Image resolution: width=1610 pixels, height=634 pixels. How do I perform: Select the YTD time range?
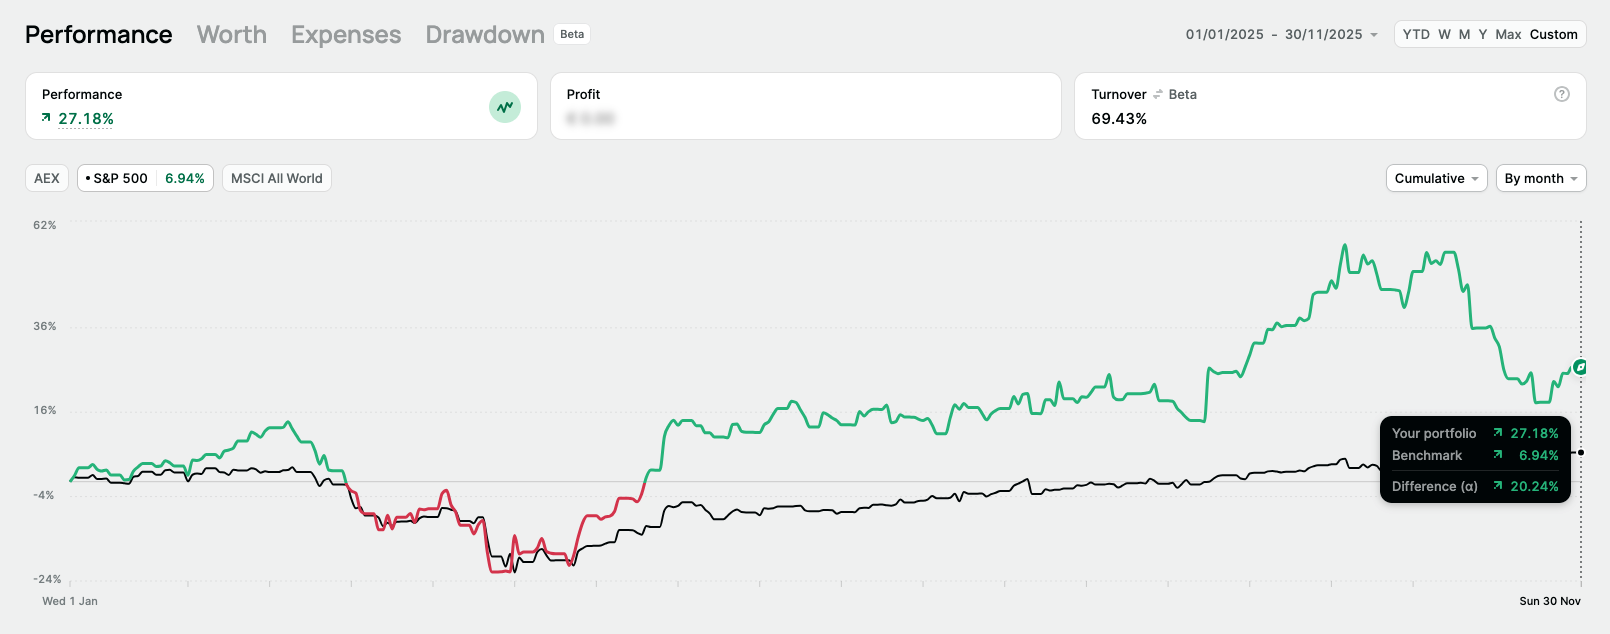pyautogui.click(x=1416, y=34)
